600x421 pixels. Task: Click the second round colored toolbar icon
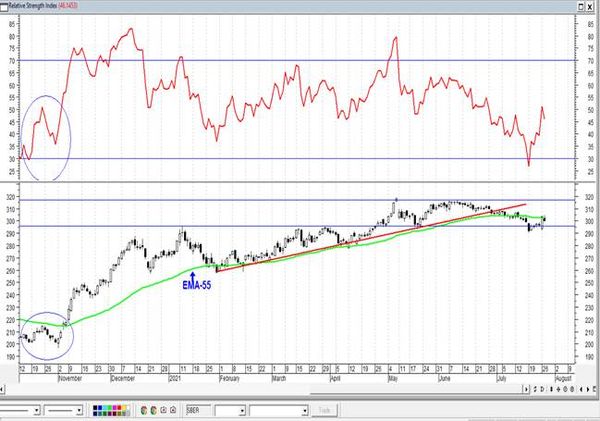pos(154,410)
